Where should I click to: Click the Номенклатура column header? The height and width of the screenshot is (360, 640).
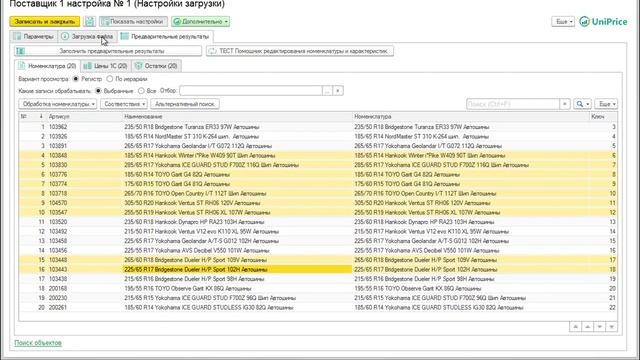pos(471,116)
